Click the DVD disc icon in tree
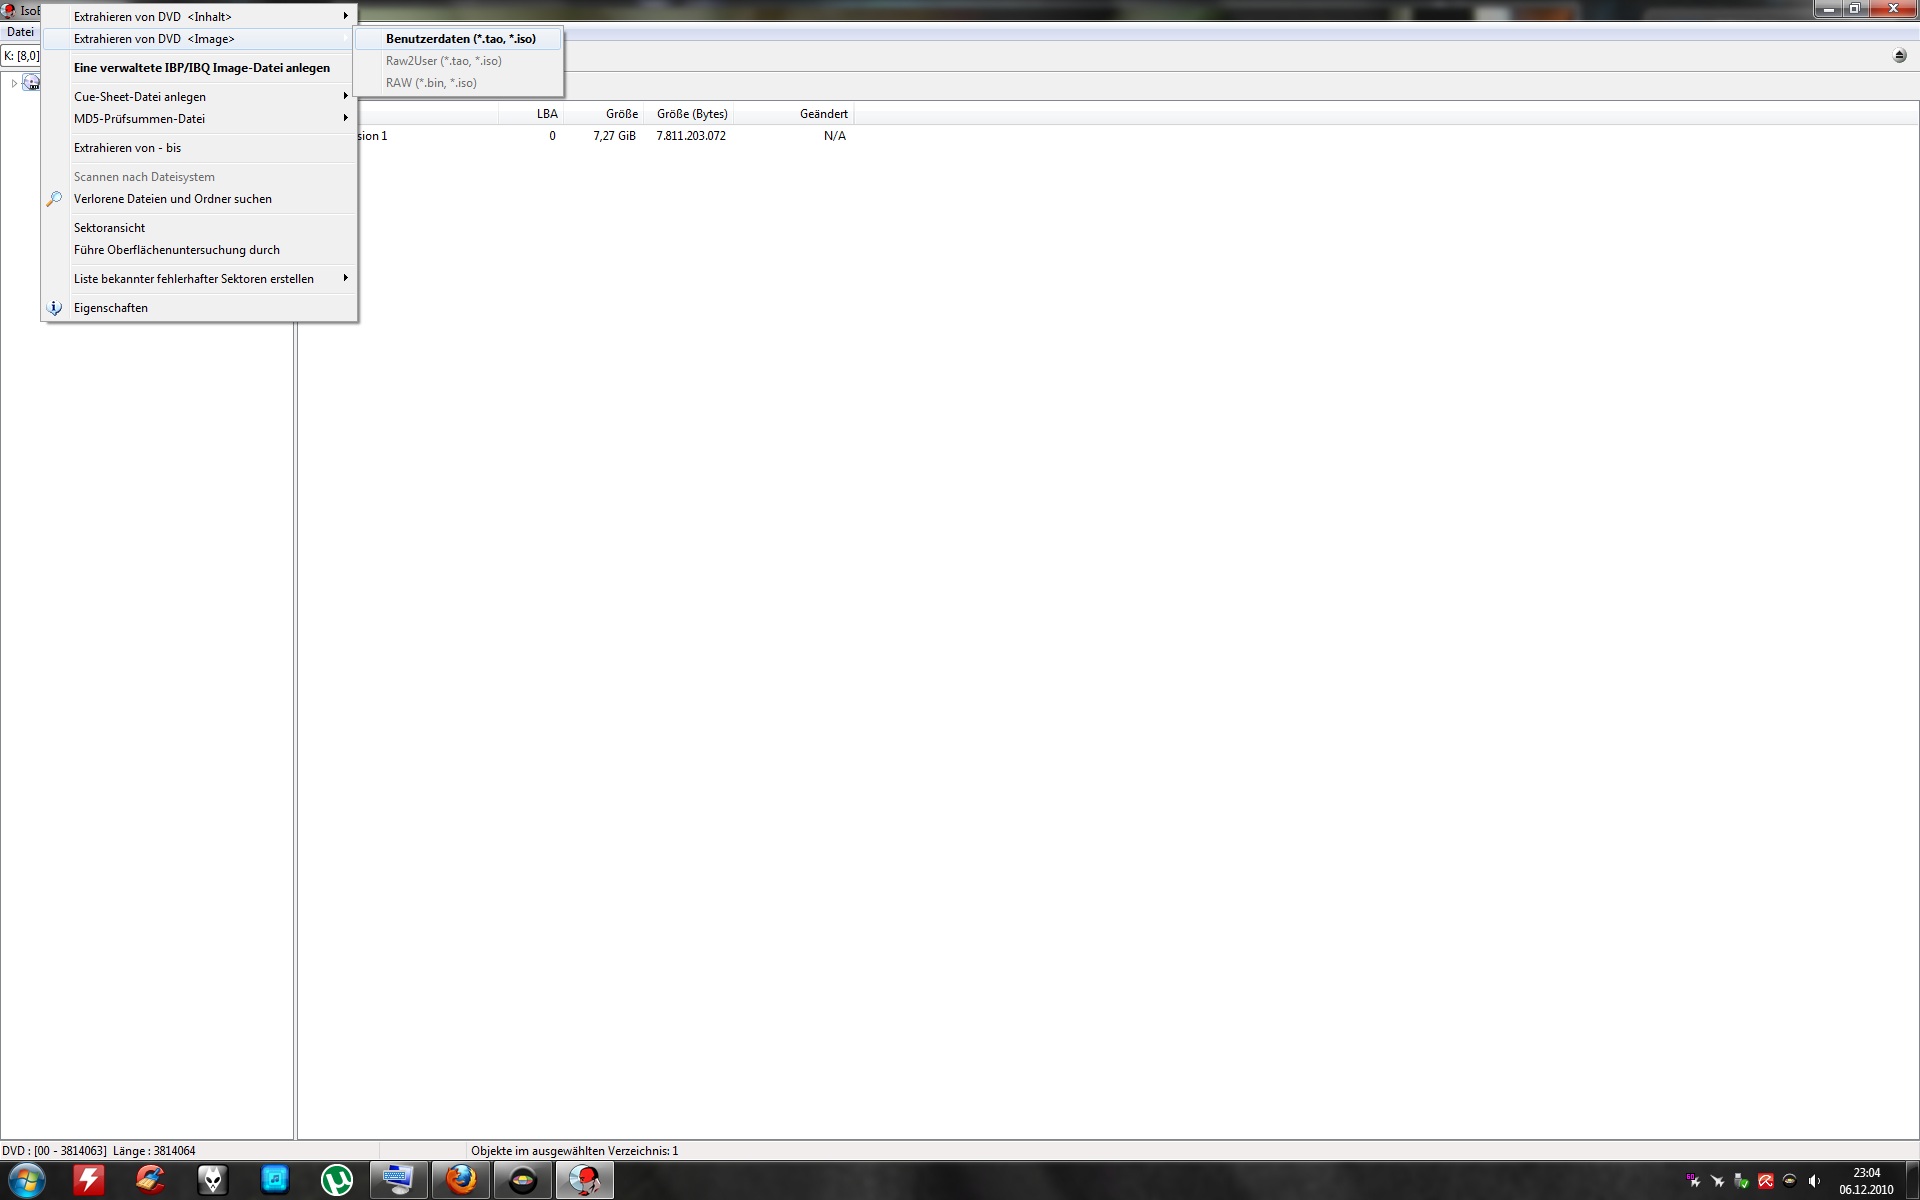Screen dimensions: 1920x1200 click(31, 83)
